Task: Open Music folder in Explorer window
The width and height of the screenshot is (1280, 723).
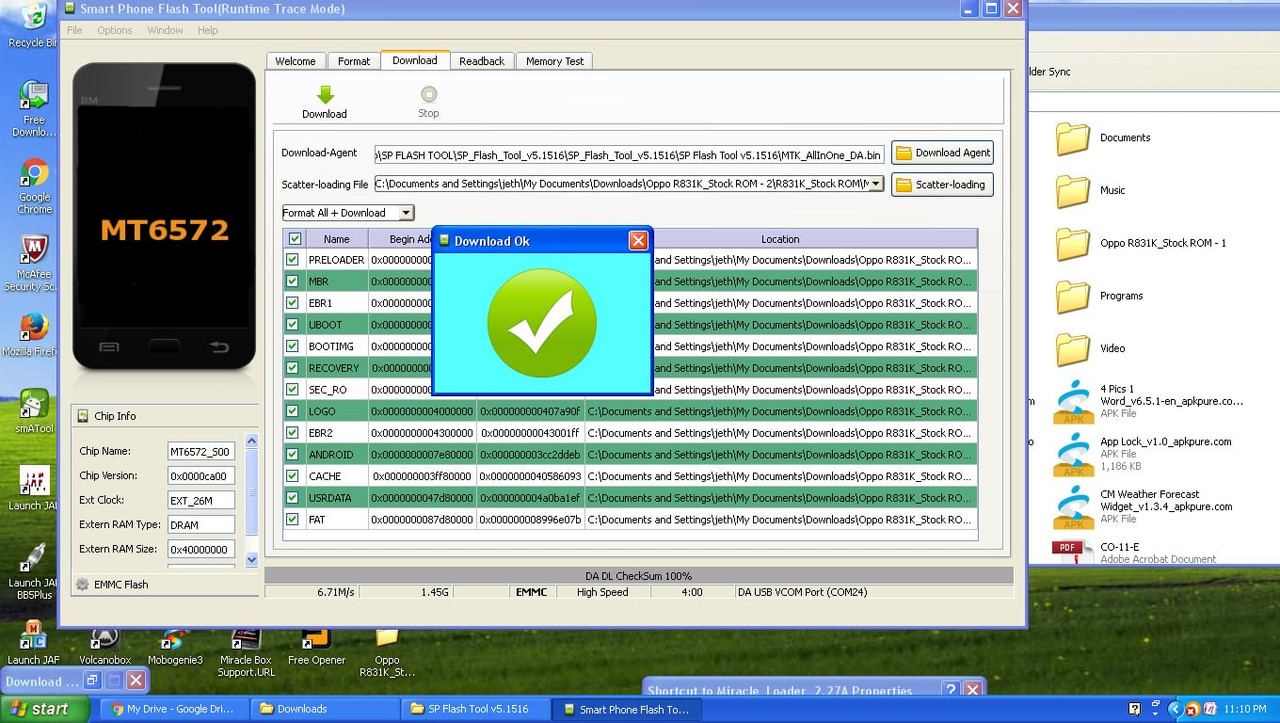Action: click(1073, 190)
